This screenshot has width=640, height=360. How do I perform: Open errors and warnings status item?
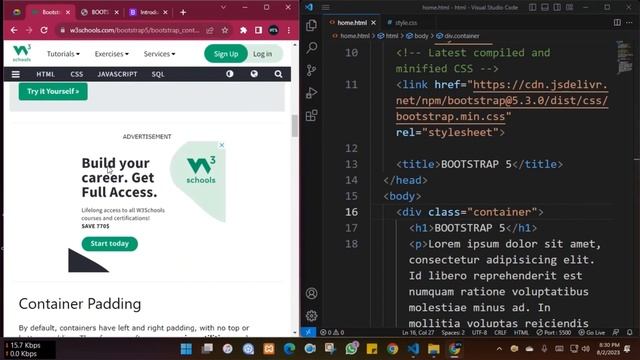point(332,332)
